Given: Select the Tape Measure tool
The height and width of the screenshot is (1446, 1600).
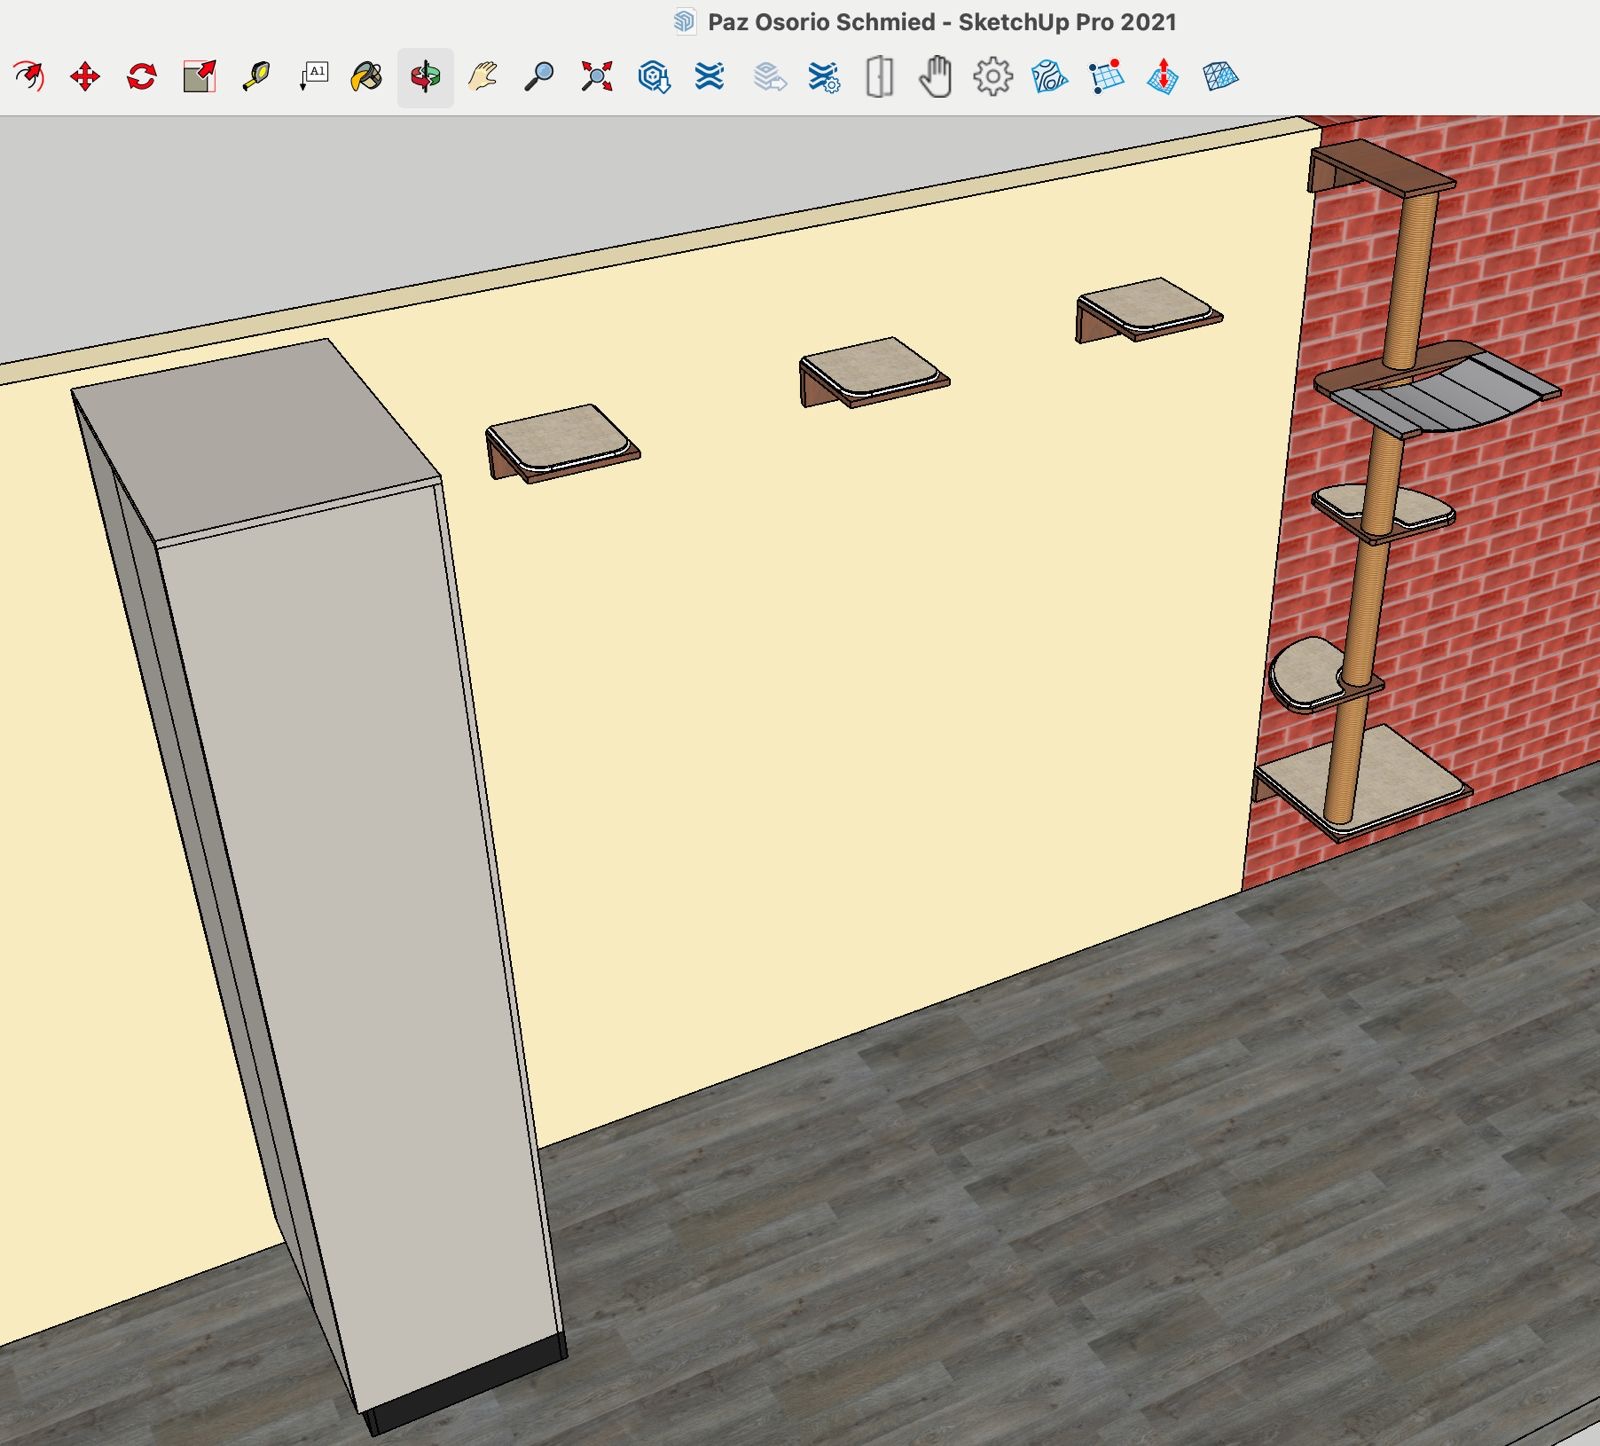Looking at the screenshot, I should 256,77.
